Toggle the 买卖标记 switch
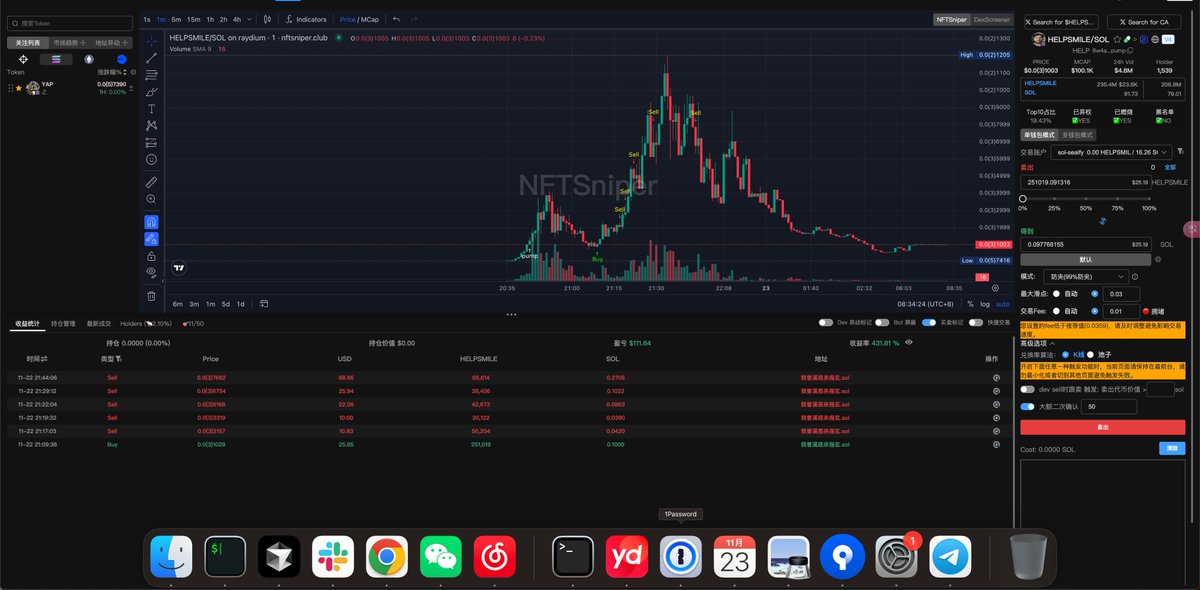The image size is (1200, 590). coord(929,323)
